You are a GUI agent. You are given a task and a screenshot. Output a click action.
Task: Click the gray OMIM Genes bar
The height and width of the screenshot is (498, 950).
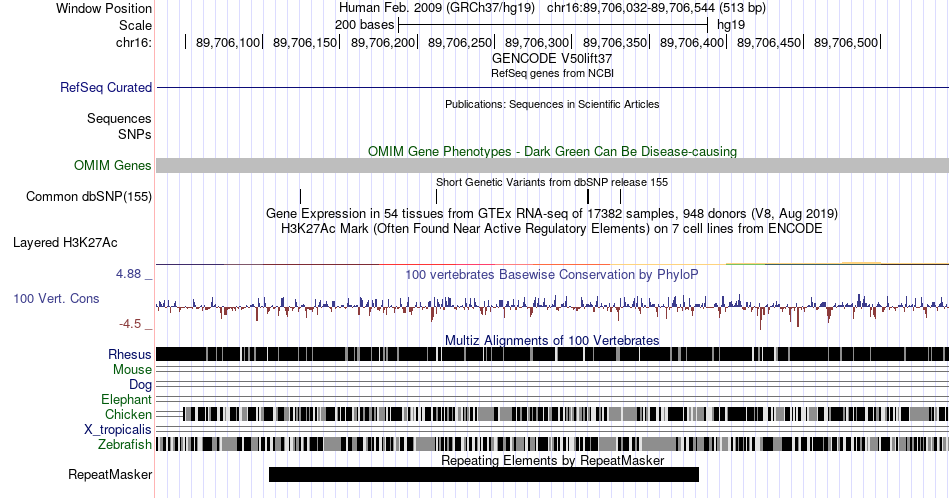[553, 165]
